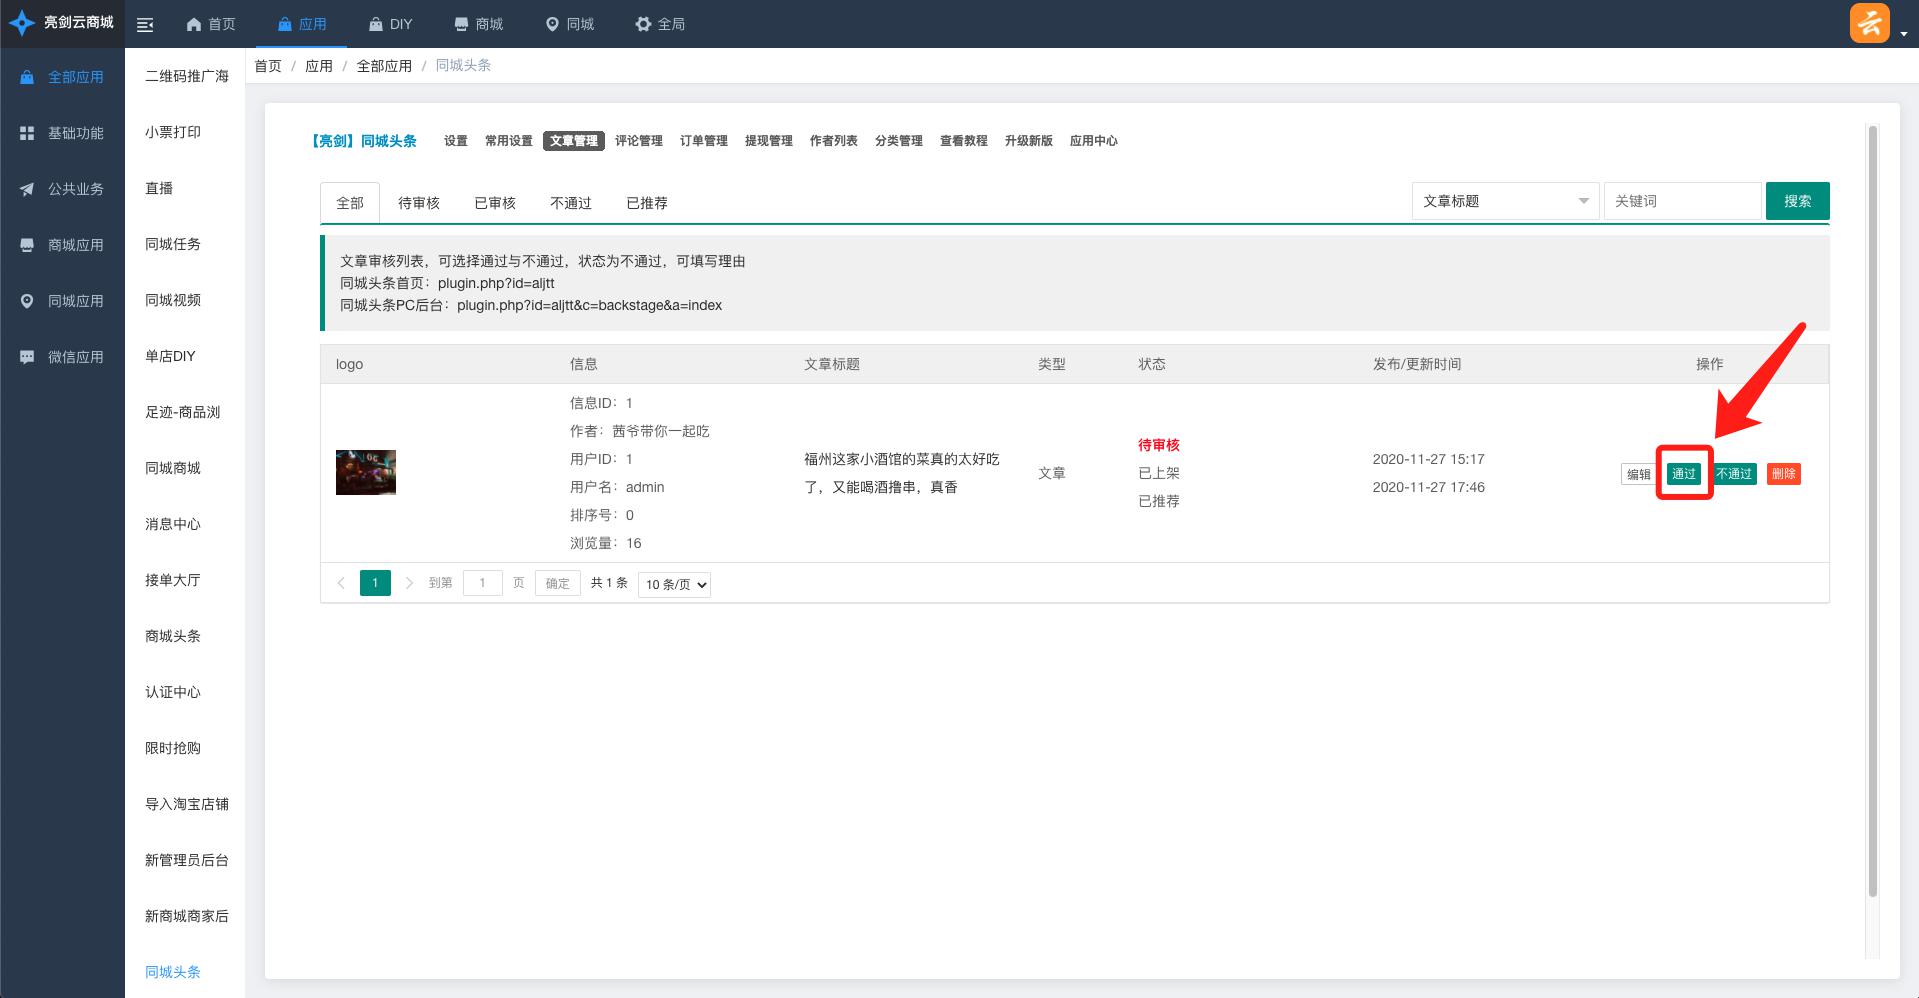Click the article logo thumbnail

[366, 472]
